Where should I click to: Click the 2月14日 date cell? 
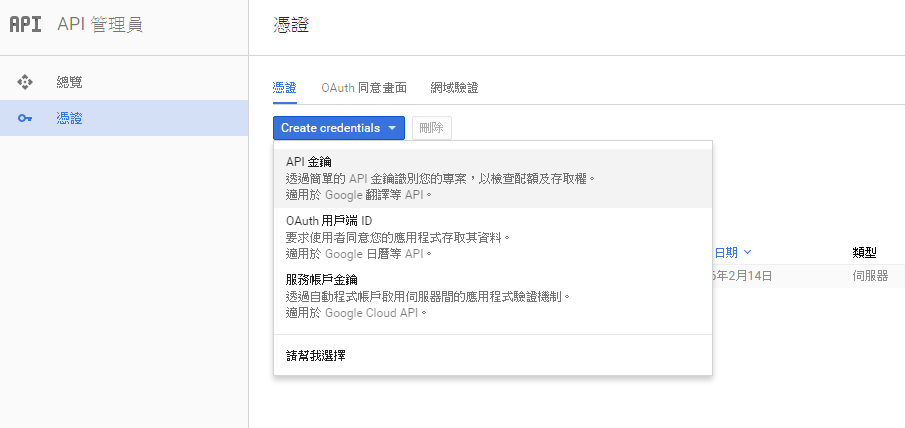pyautogui.click(x=743, y=276)
